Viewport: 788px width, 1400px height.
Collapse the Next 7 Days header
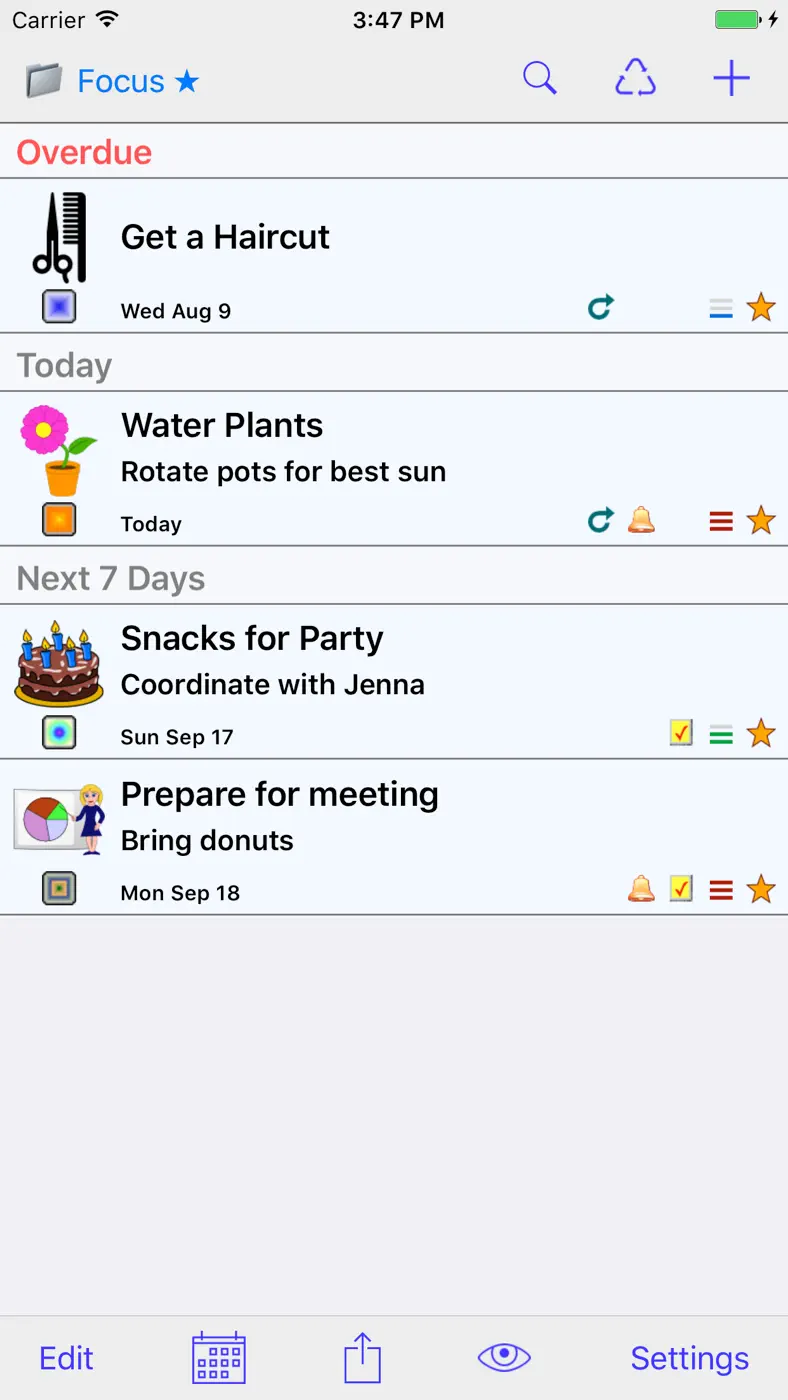(394, 578)
